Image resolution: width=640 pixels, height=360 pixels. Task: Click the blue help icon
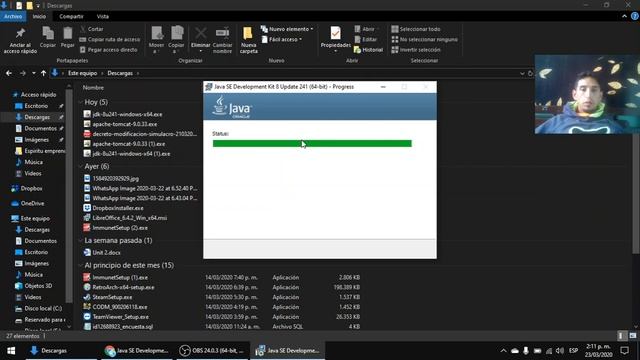click(635, 16)
